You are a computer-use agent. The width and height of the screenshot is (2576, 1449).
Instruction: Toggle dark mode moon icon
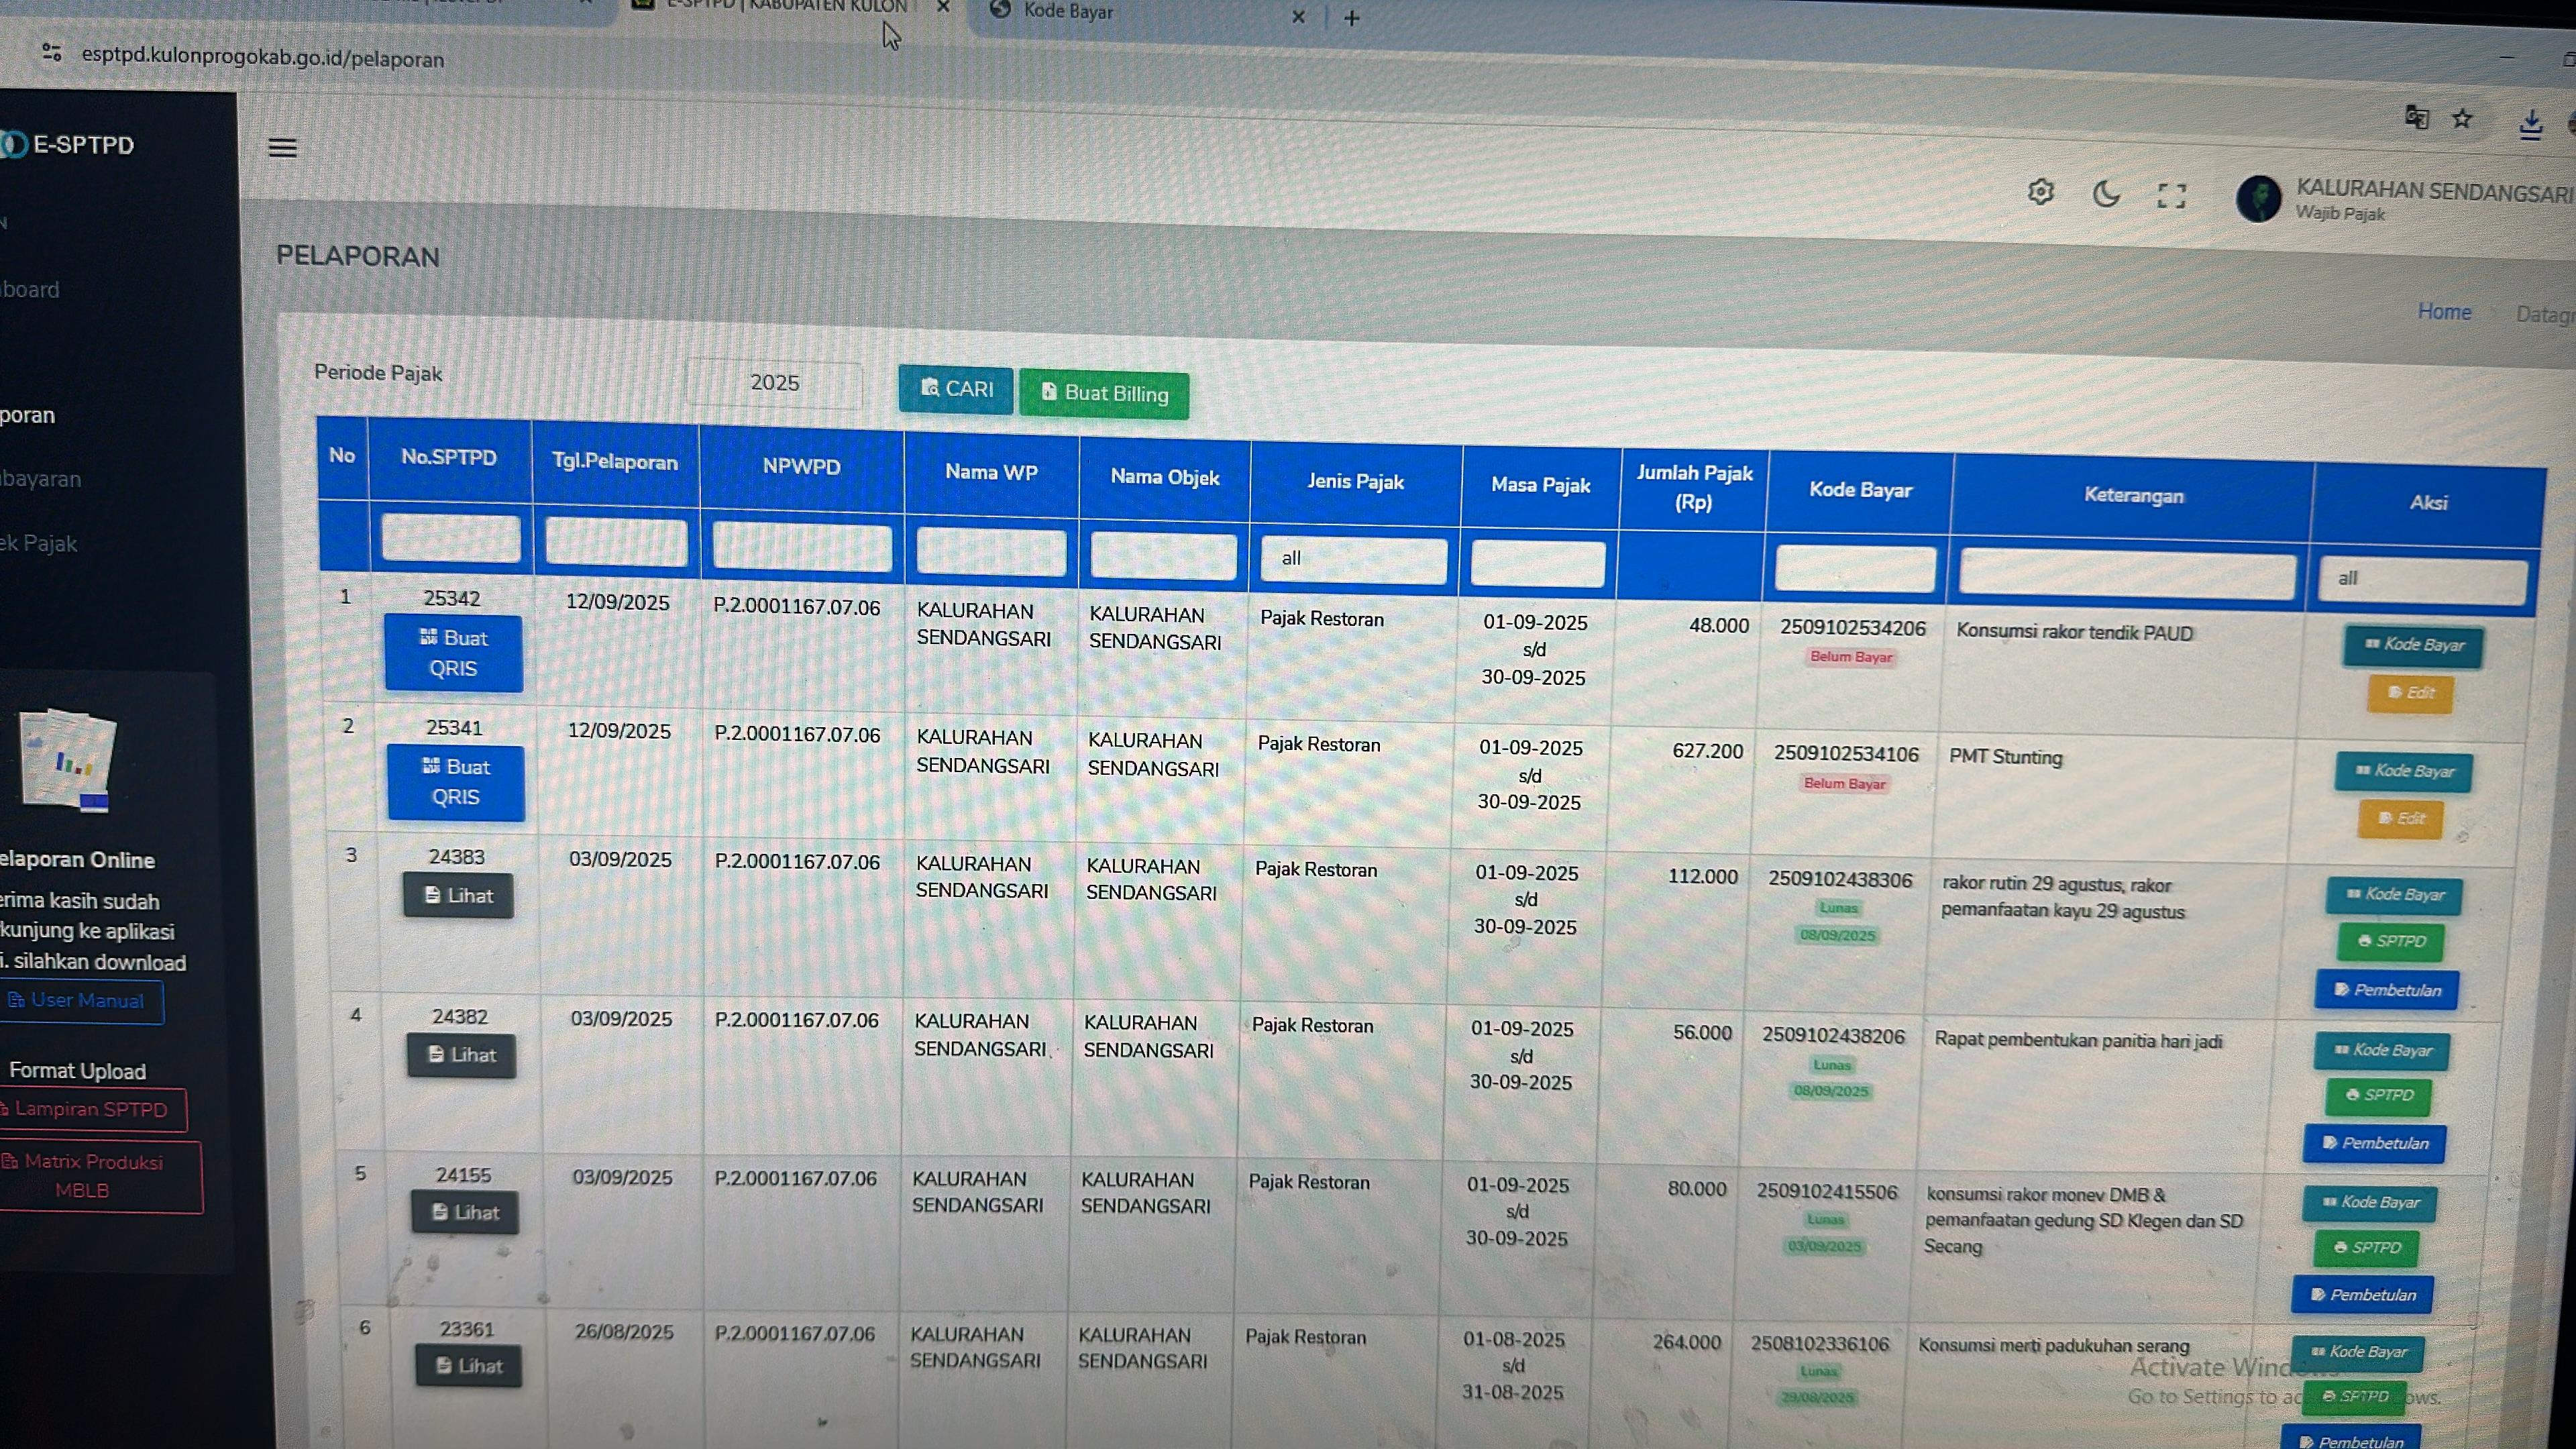point(2106,193)
